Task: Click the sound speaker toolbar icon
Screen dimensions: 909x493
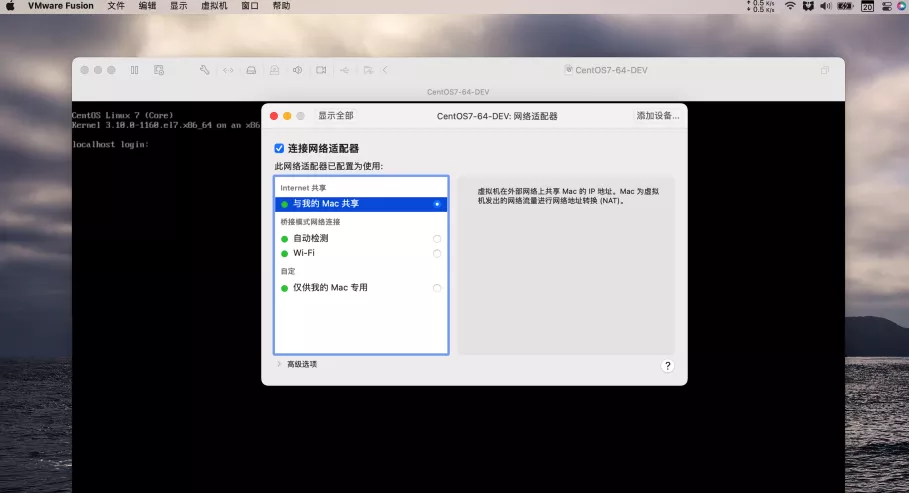Action: pos(297,70)
